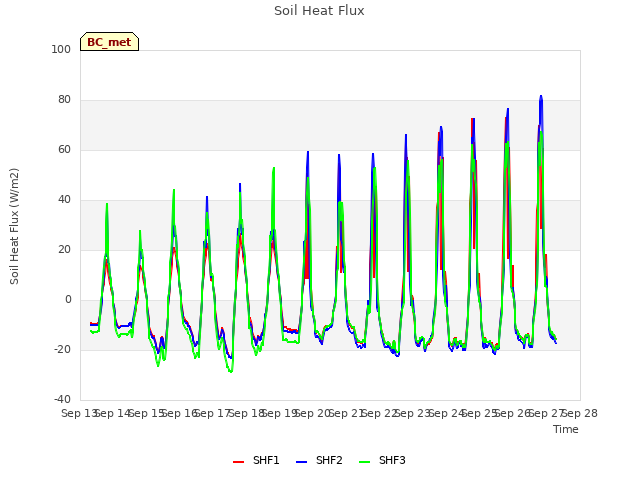The width and height of the screenshot is (640, 480).
Task: Click the Time axis label
Action: click(566, 429)
